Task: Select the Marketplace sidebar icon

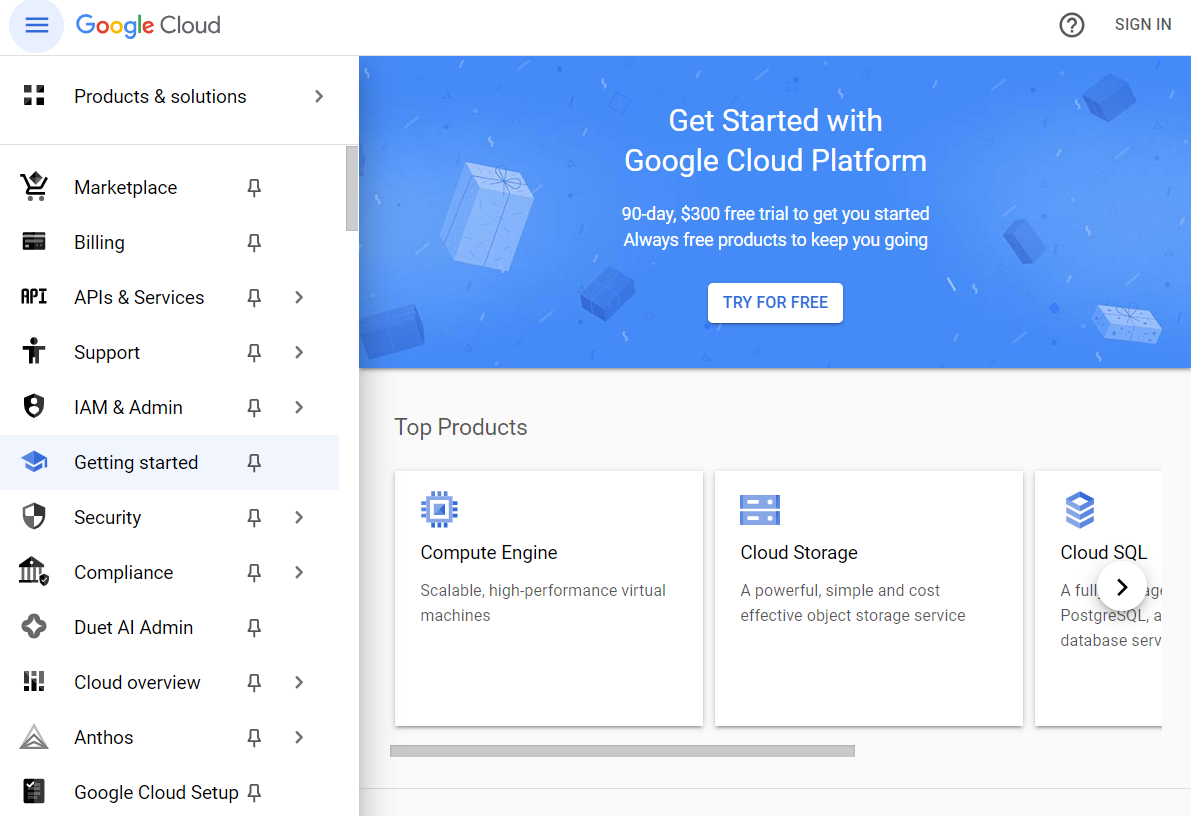Action: point(34,186)
